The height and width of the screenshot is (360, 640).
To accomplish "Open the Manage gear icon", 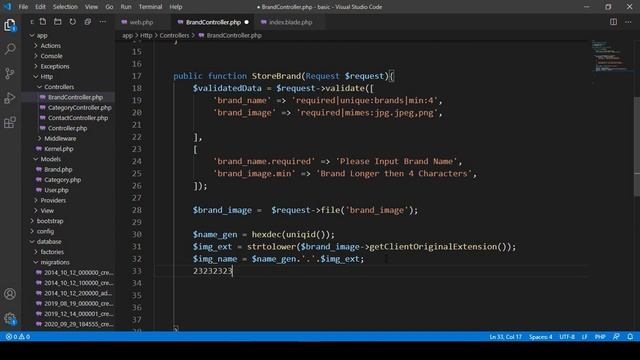I will pyautogui.click(x=10, y=319).
